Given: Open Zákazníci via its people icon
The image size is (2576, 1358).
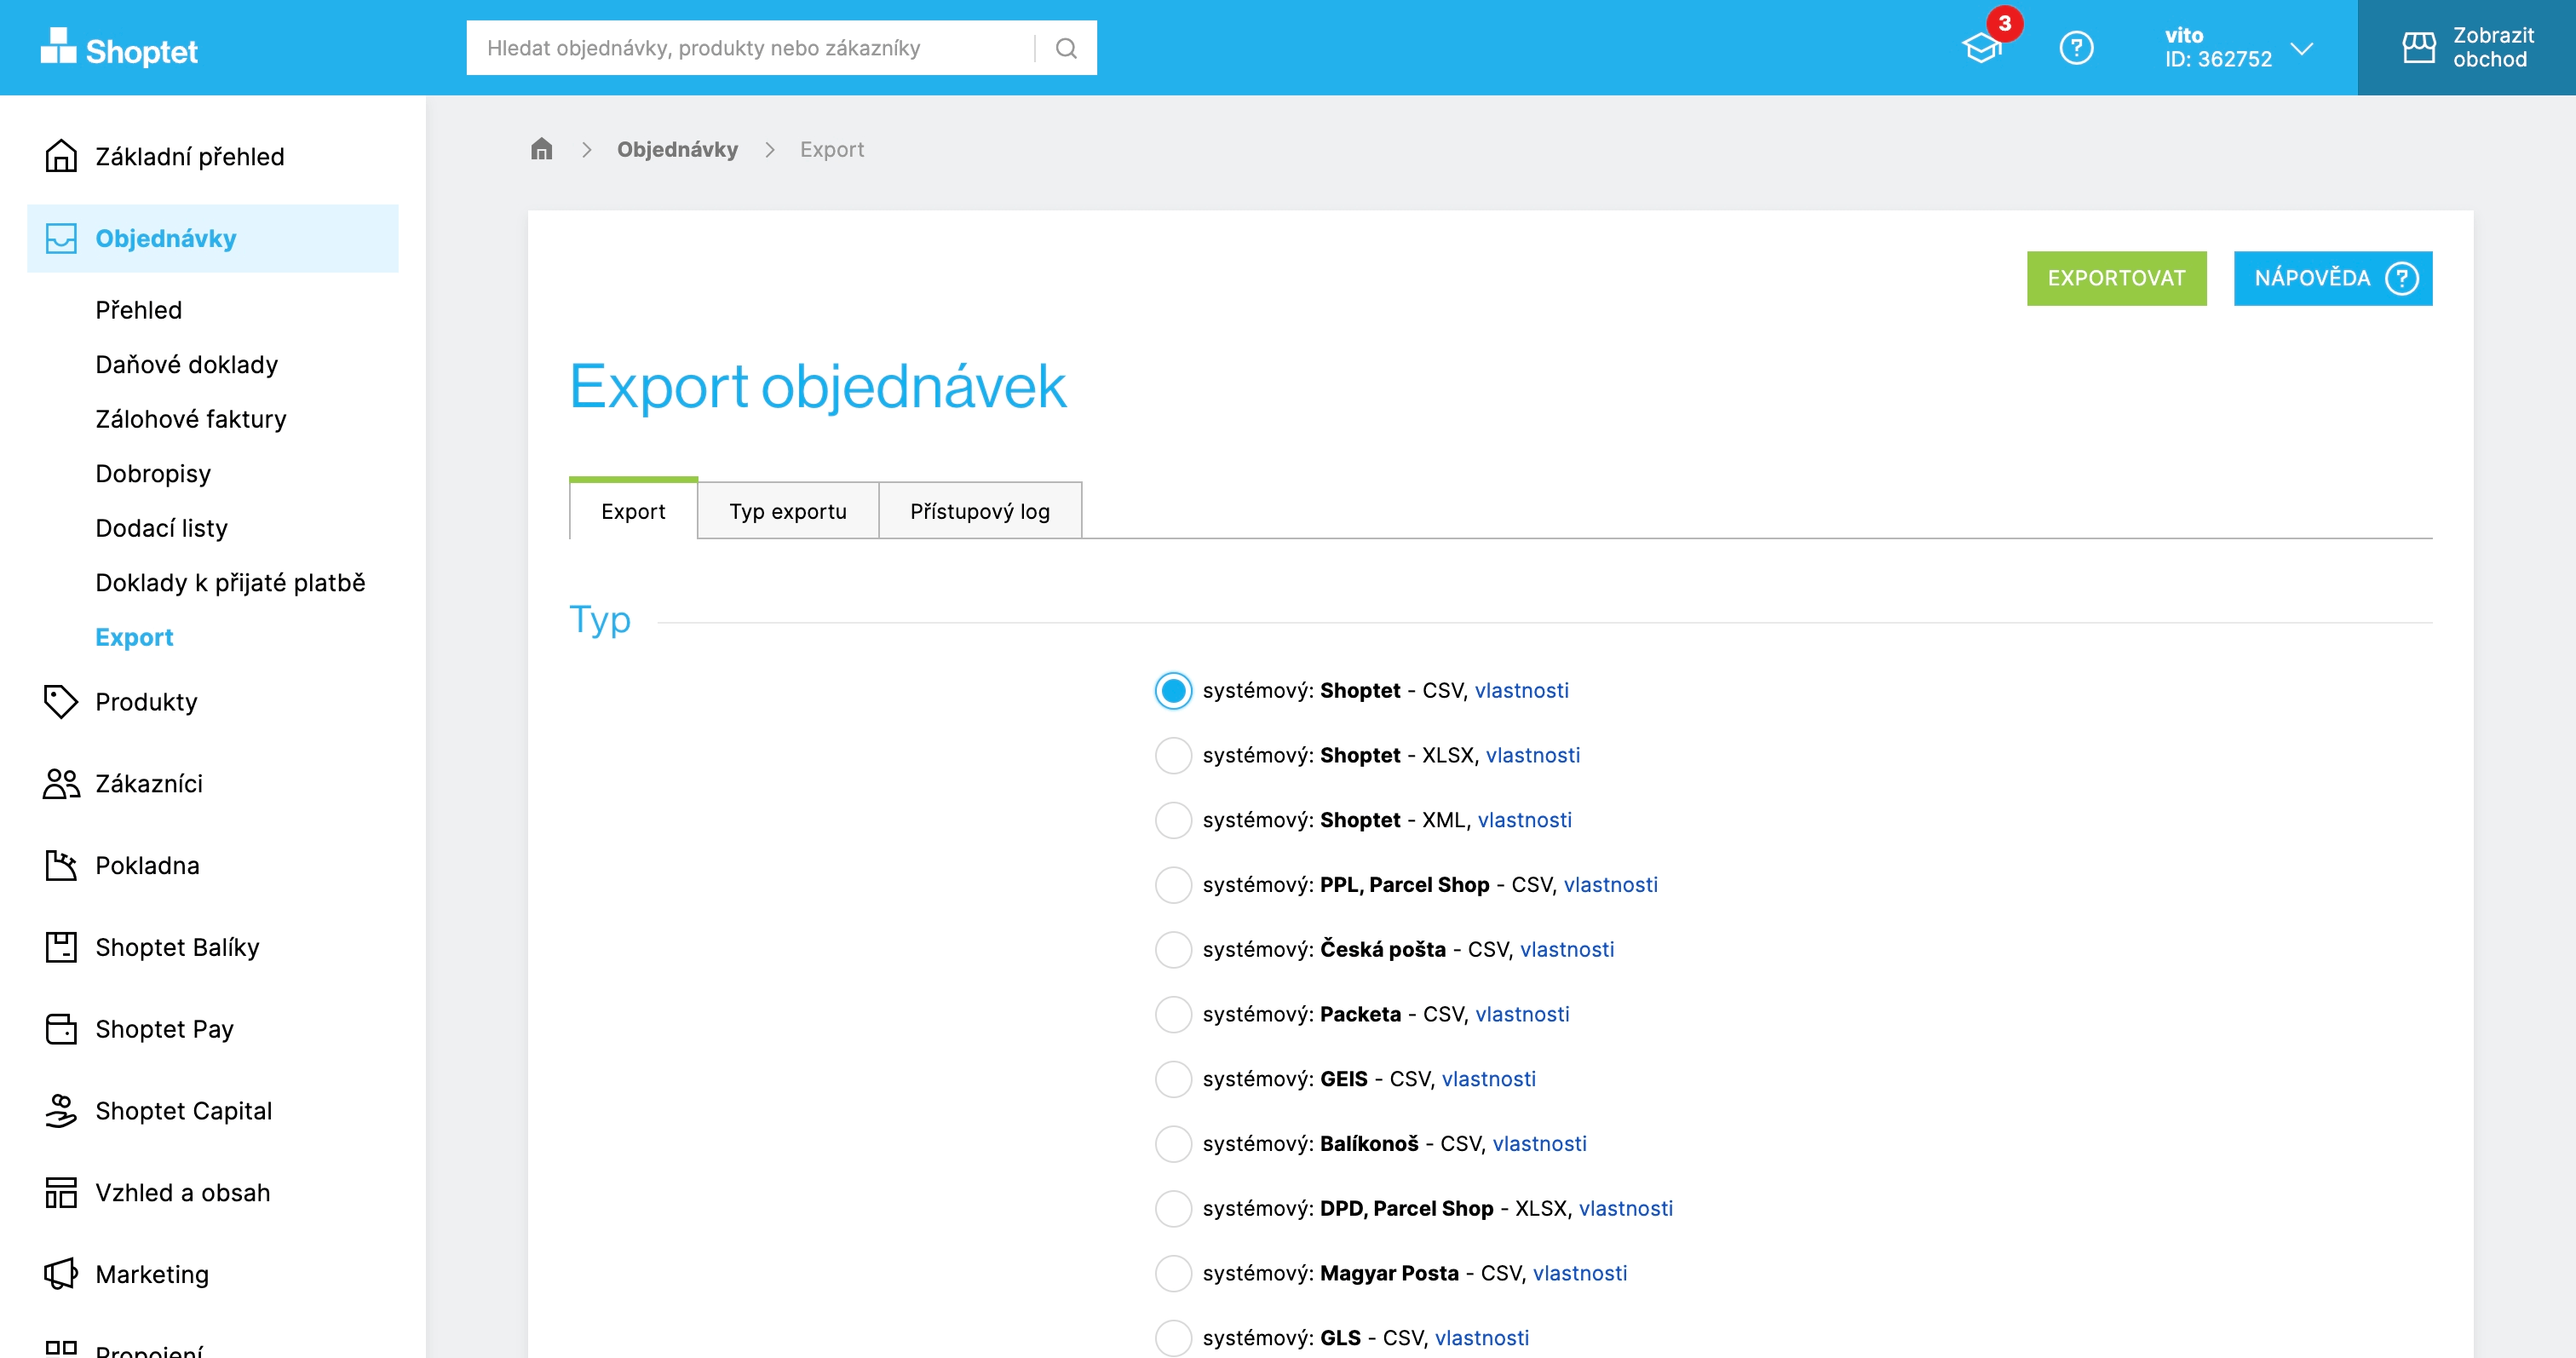Looking at the screenshot, I should click(x=60, y=783).
